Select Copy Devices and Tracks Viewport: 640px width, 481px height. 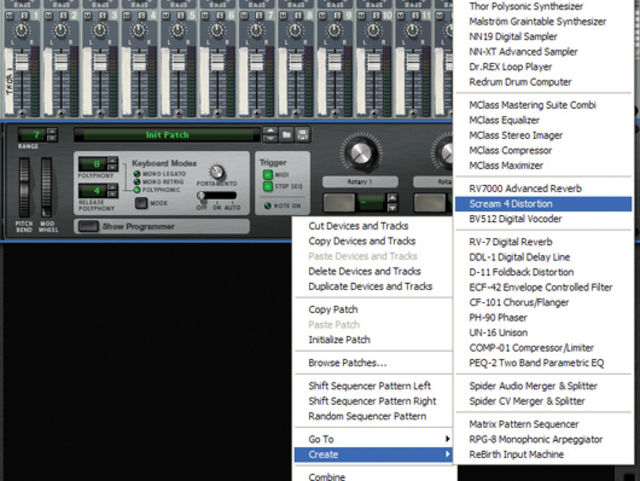(373, 241)
